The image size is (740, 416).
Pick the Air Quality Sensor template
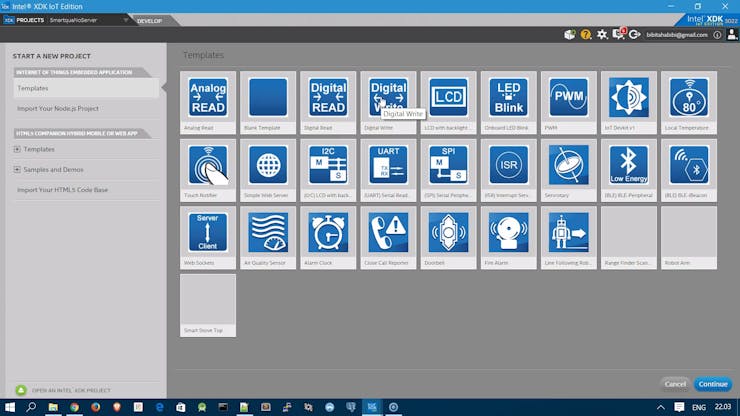tap(268, 238)
